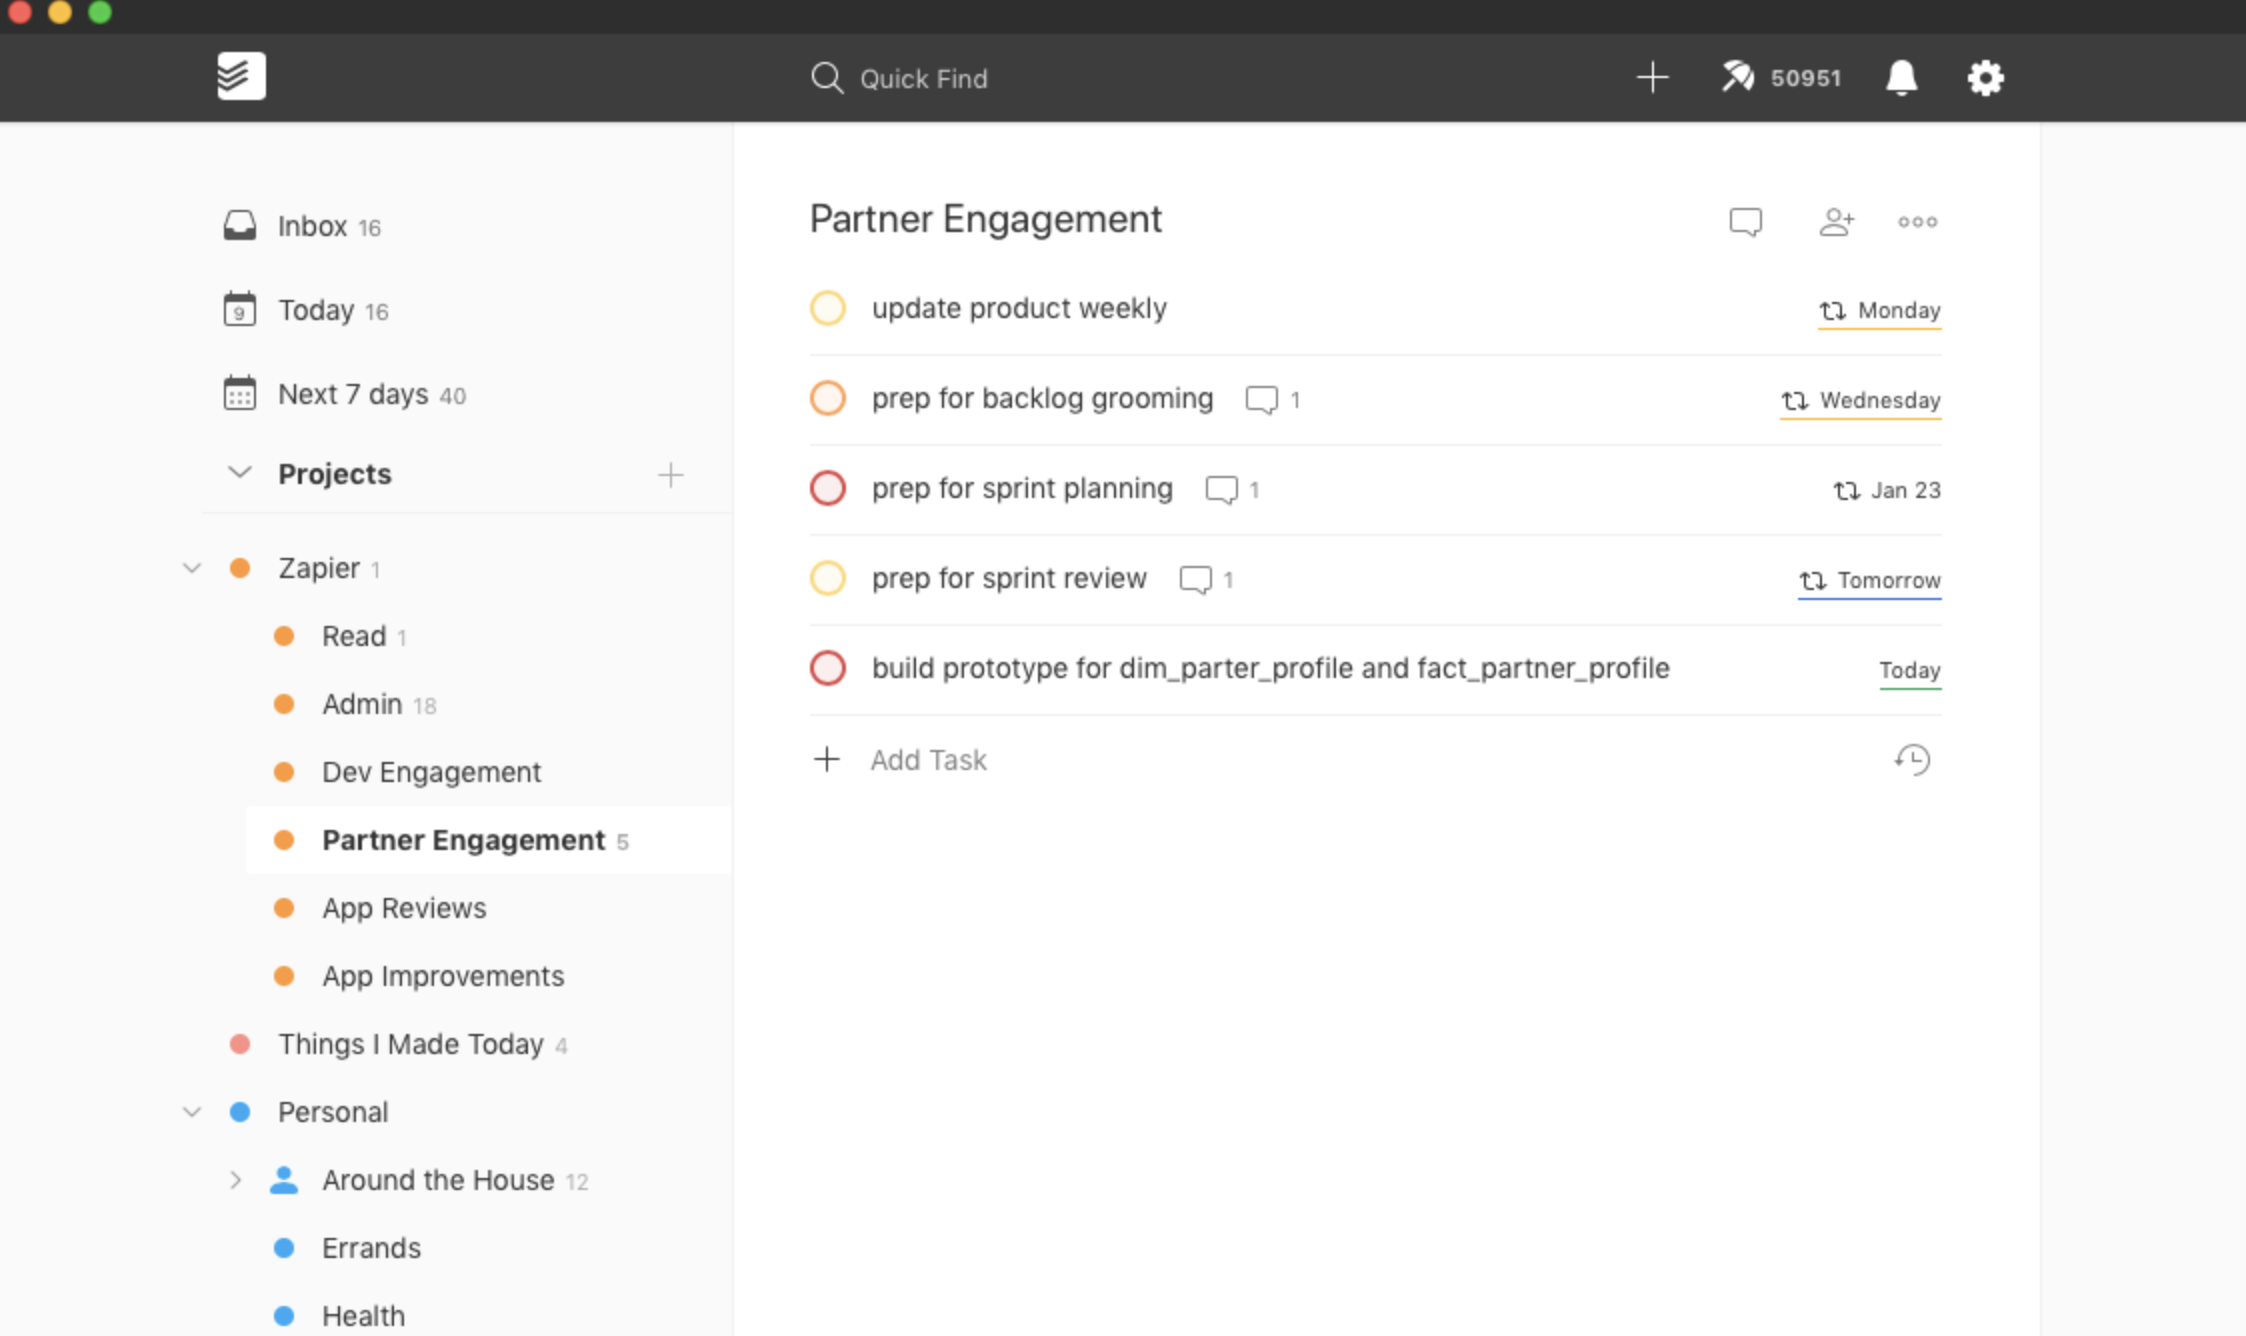This screenshot has width=2246, height=1336.
Task: Open the karma score 50951 icon
Action: tap(1738, 77)
